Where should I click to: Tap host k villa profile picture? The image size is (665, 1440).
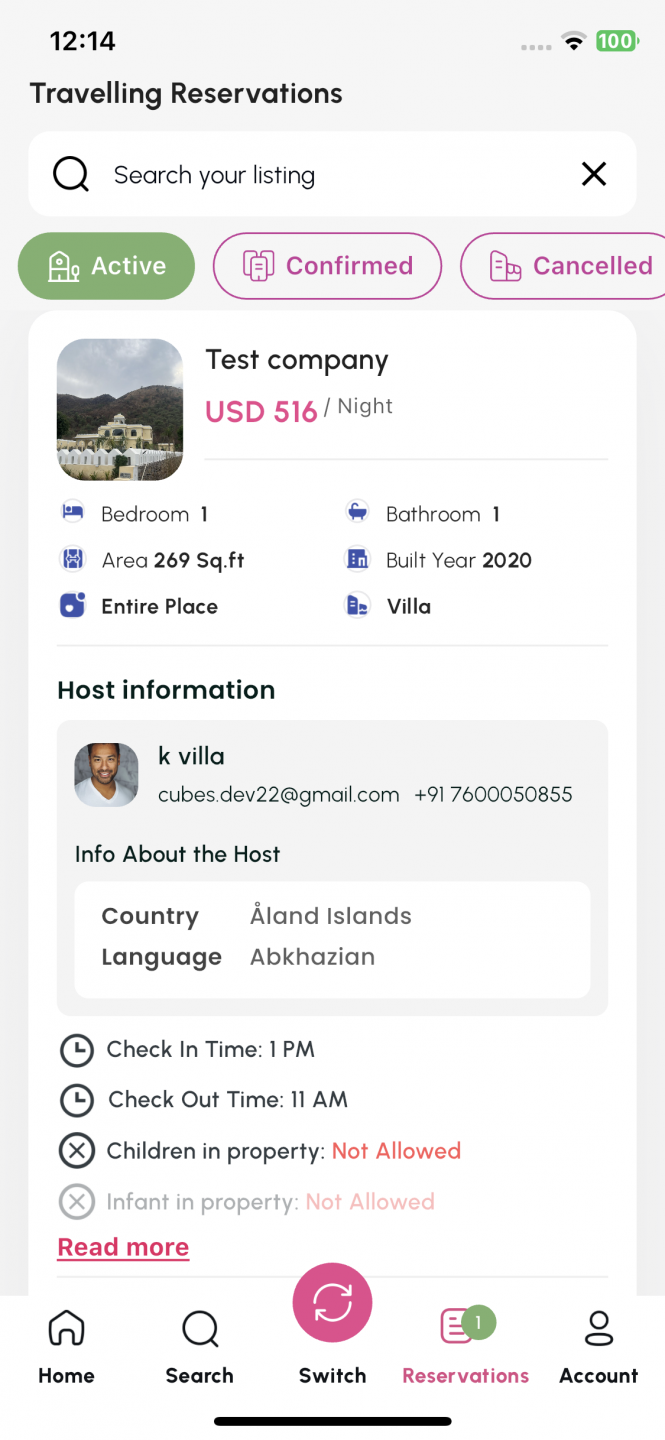tap(107, 775)
